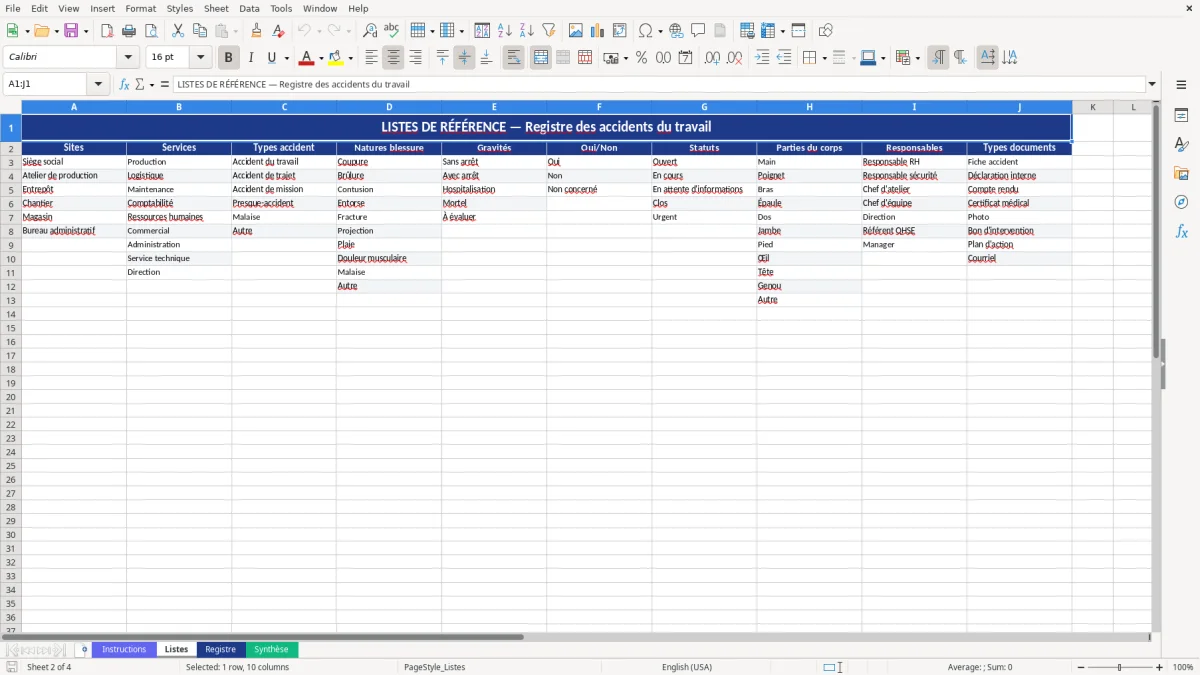Save the document with the floppy icon
This screenshot has height=675, width=1200.
[71, 31]
